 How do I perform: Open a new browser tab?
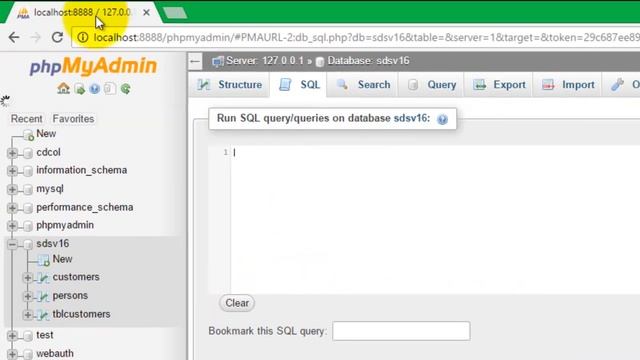pos(175,13)
